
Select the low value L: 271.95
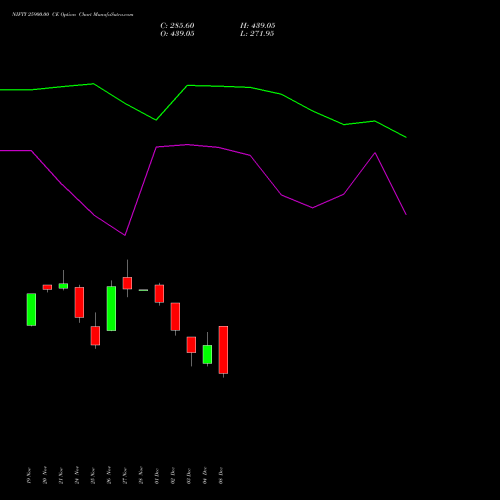[257, 34]
